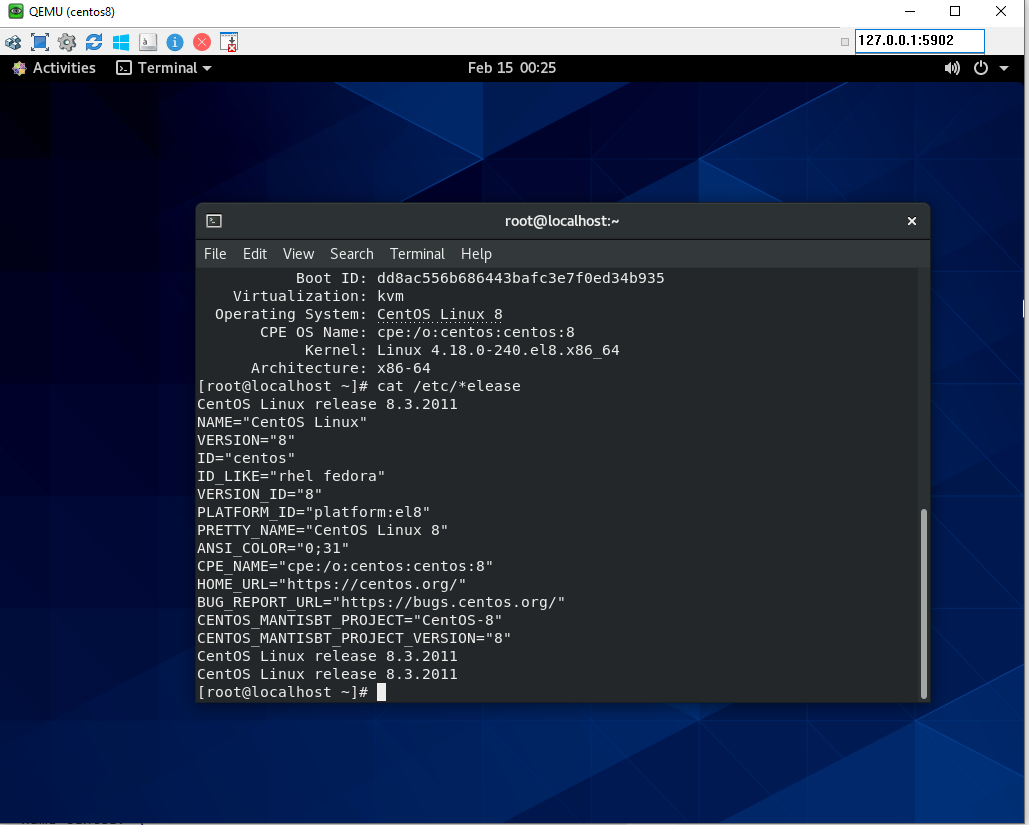This screenshot has width=1029, height=825.
Task: Toggle full screen mode icon
Action: click(x=40, y=42)
